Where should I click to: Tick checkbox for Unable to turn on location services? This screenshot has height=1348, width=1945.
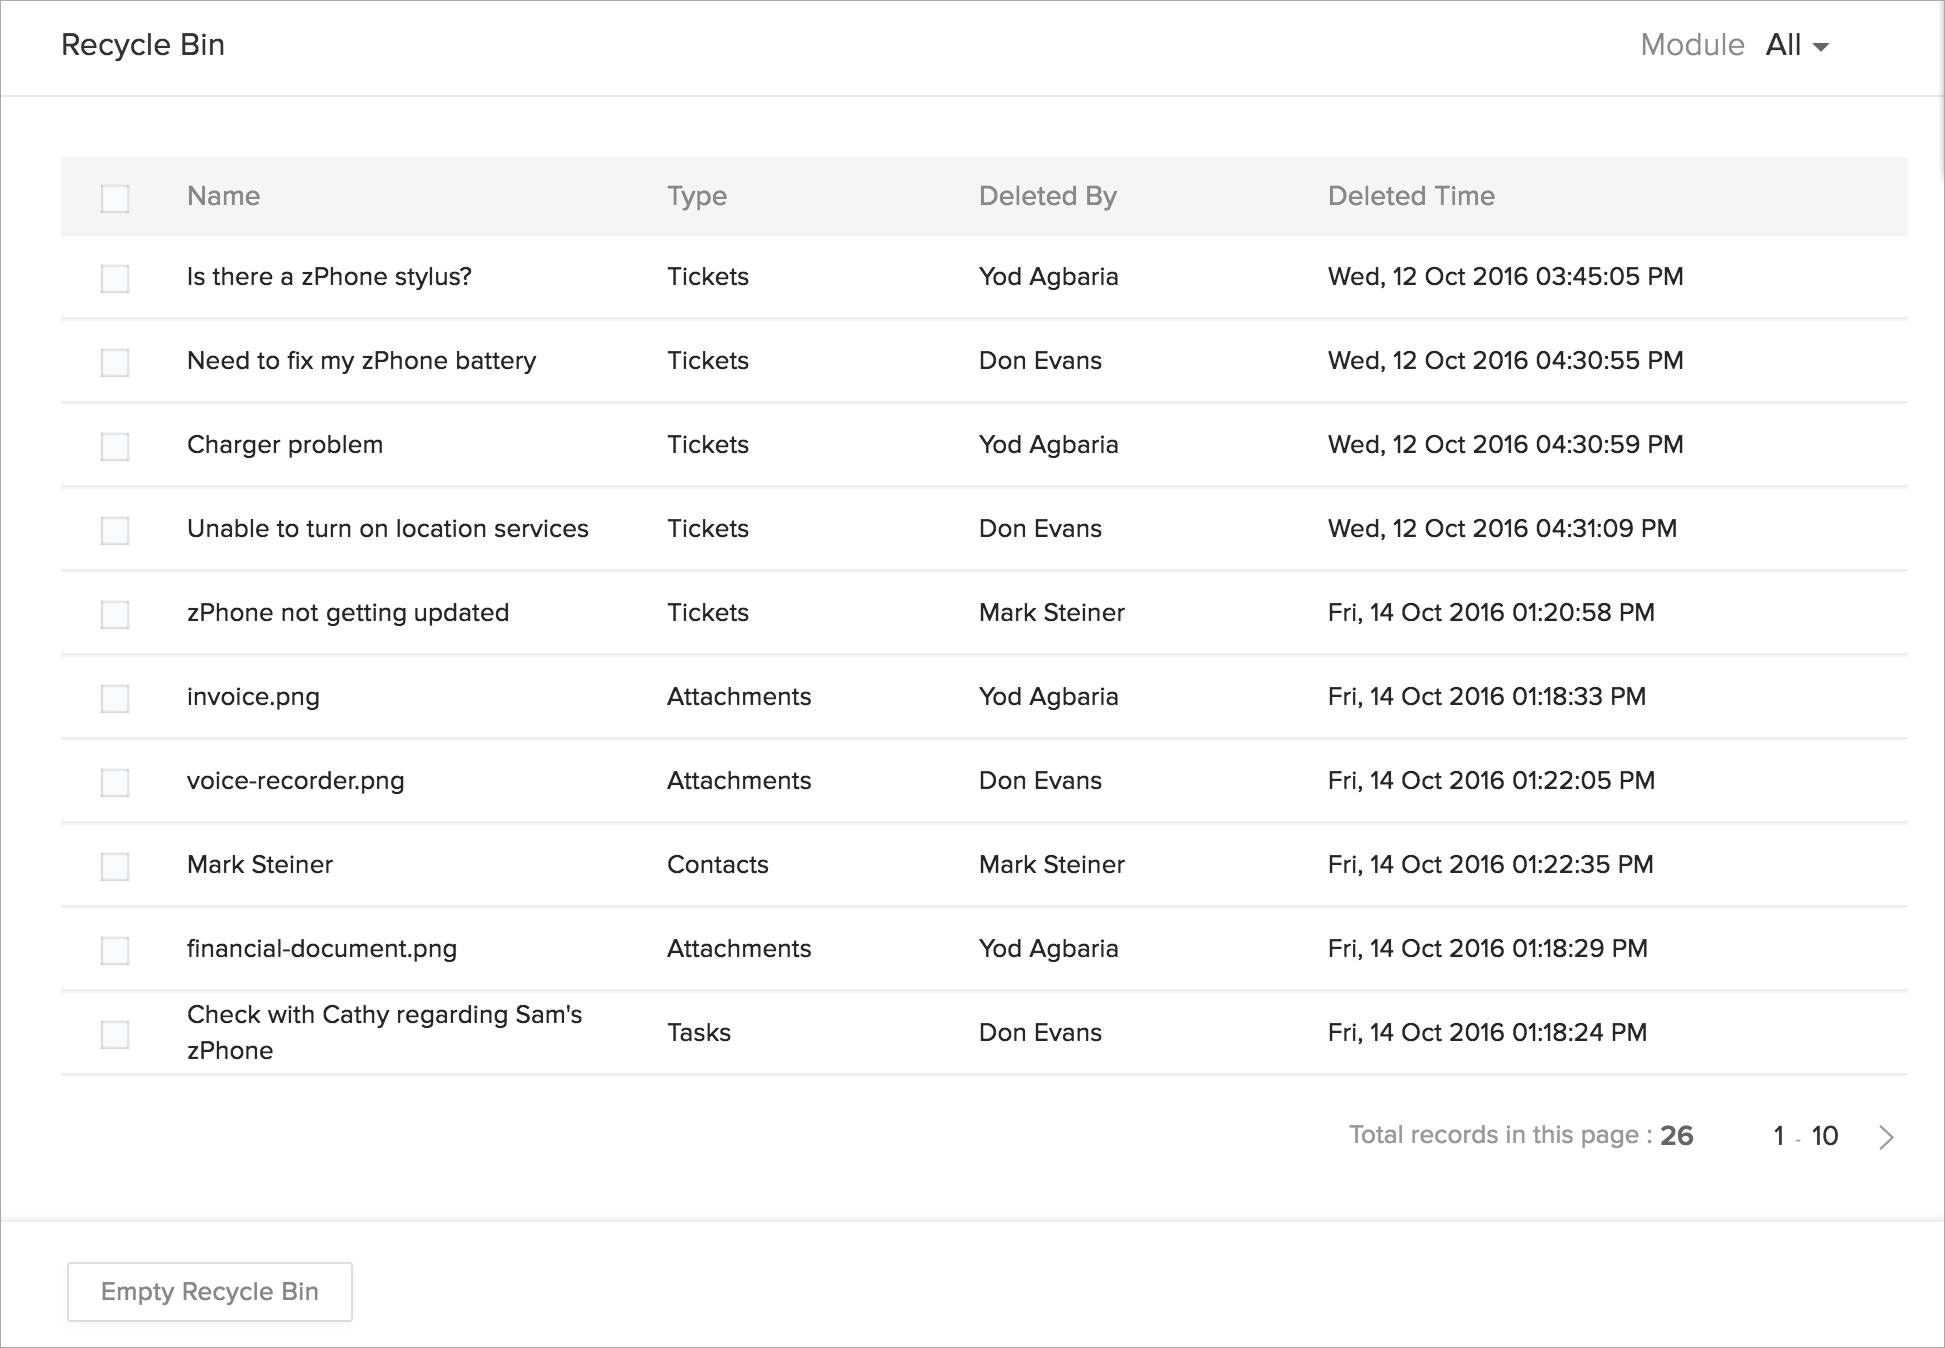click(x=115, y=530)
